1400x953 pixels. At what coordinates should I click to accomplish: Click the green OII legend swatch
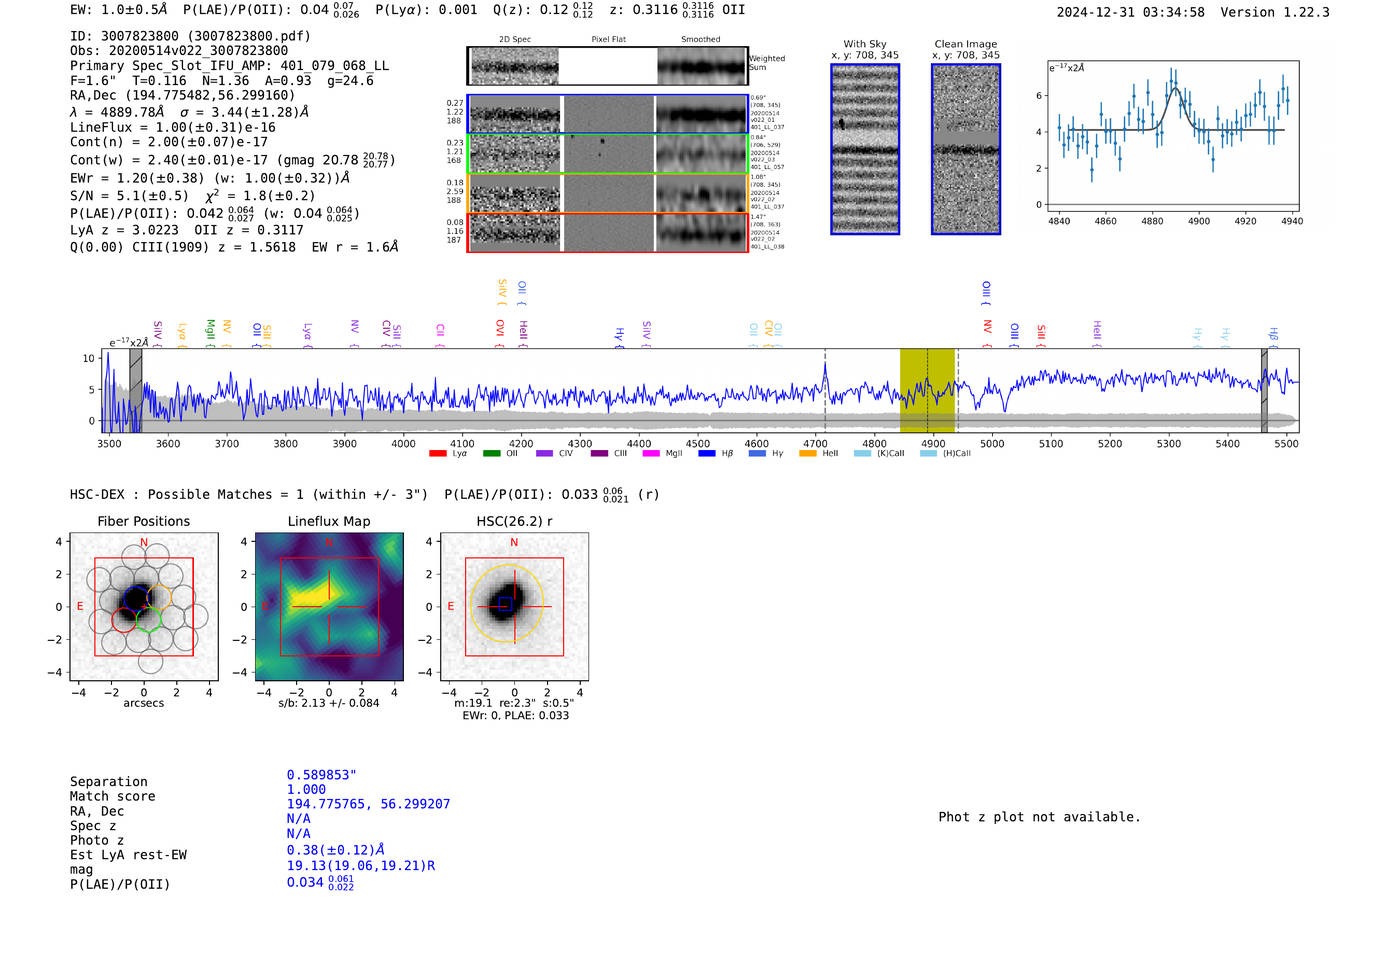pos(491,454)
